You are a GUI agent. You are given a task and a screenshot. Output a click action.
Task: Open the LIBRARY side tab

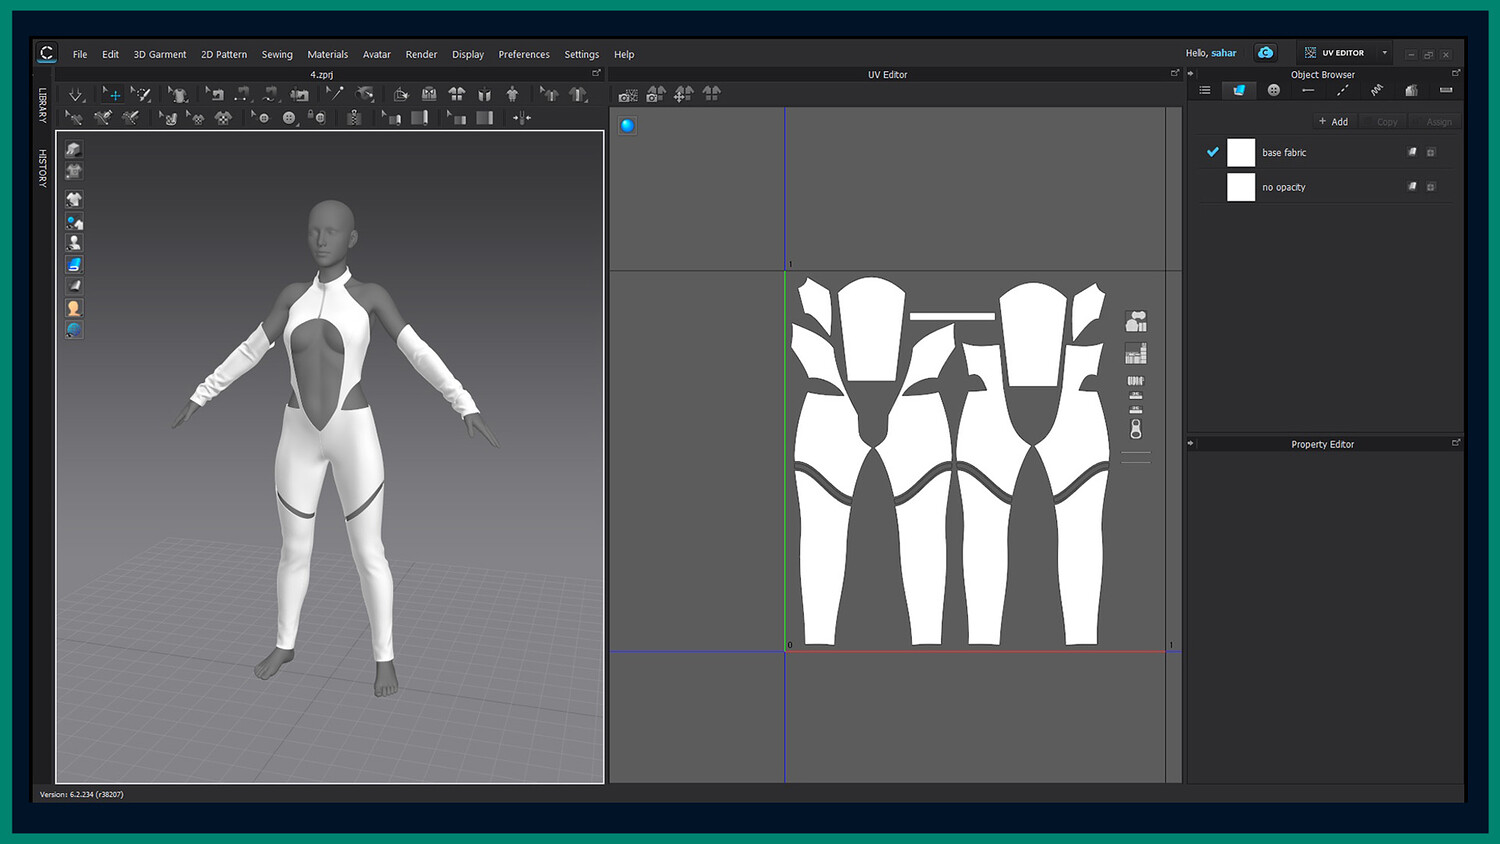[x=43, y=105]
